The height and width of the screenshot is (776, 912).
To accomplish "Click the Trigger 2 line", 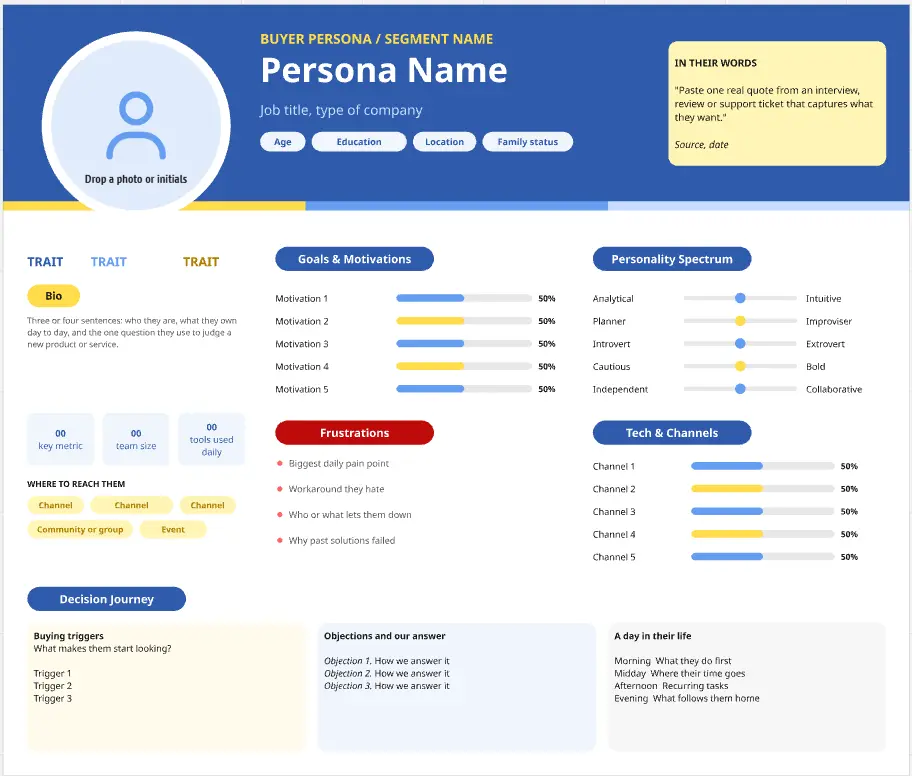I will (x=53, y=686).
